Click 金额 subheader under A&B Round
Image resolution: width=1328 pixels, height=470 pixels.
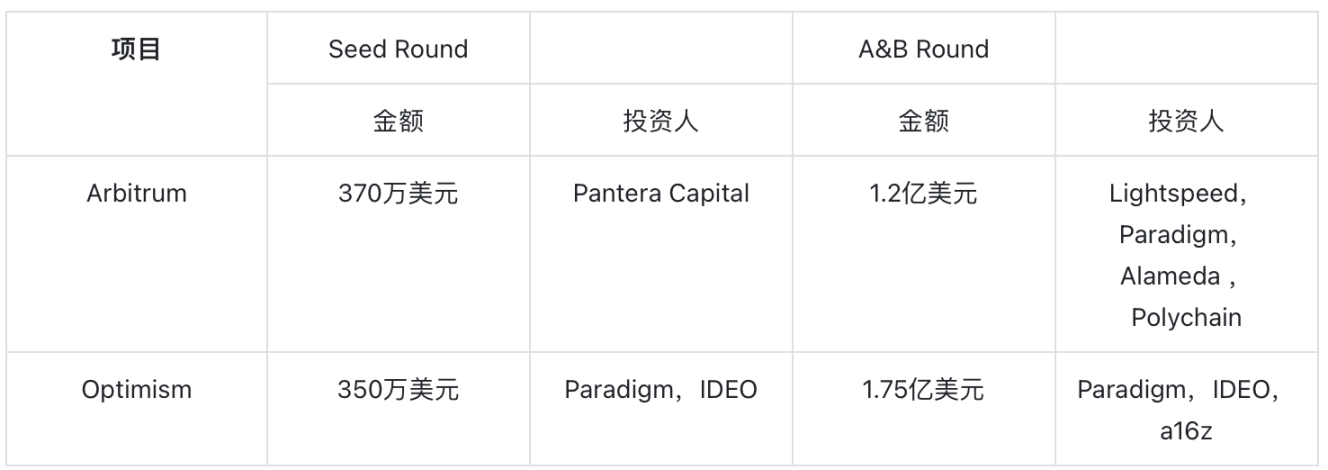coord(924,121)
